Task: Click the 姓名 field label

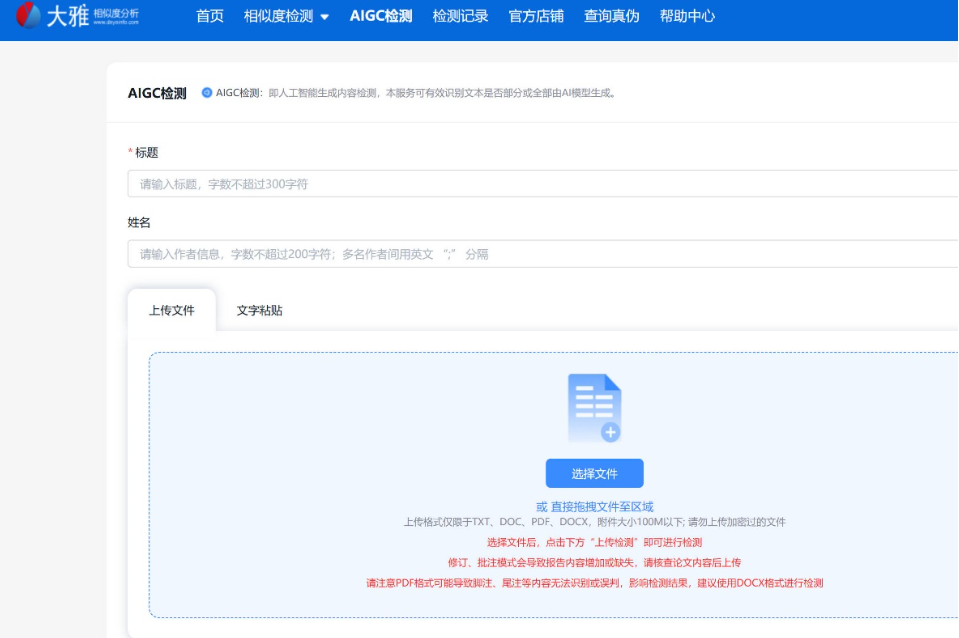Action: [x=139, y=222]
